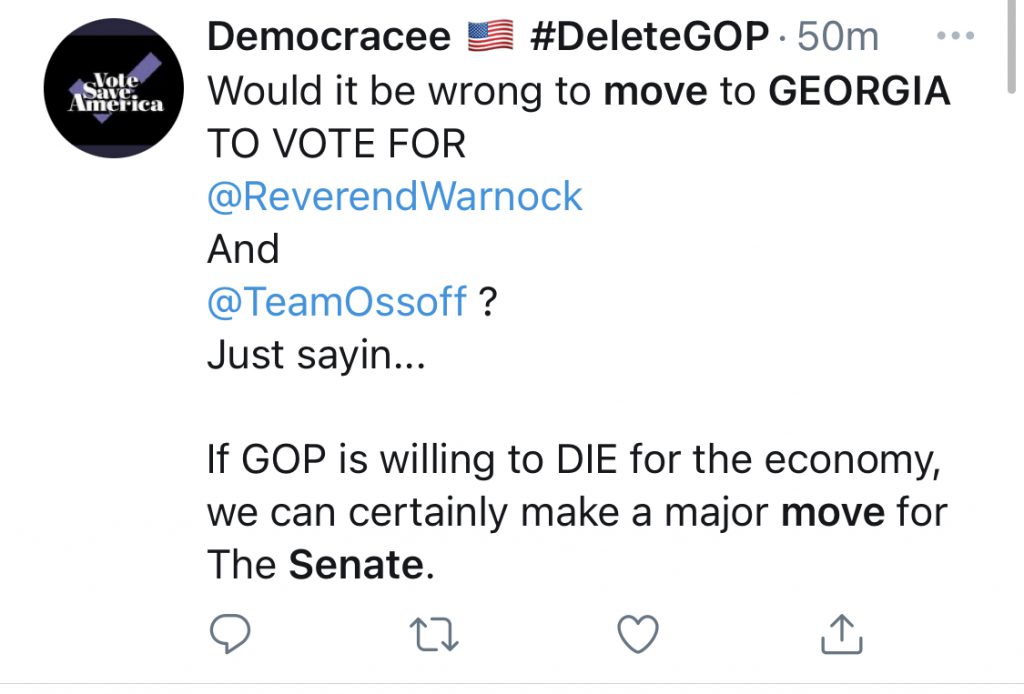Select the #DeleteGOP text in the header
The width and height of the screenshot is (1024, 694).
[x=649, y=36]
